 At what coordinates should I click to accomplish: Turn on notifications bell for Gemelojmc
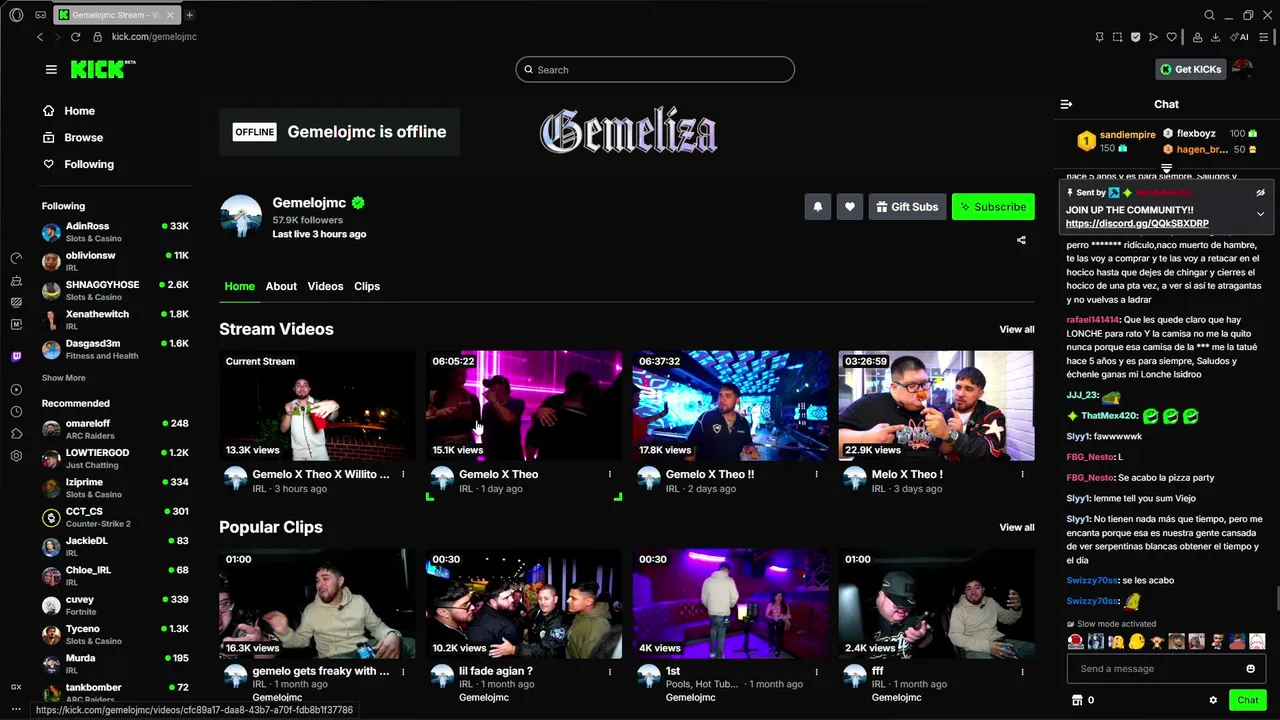[x=818, y=207]
